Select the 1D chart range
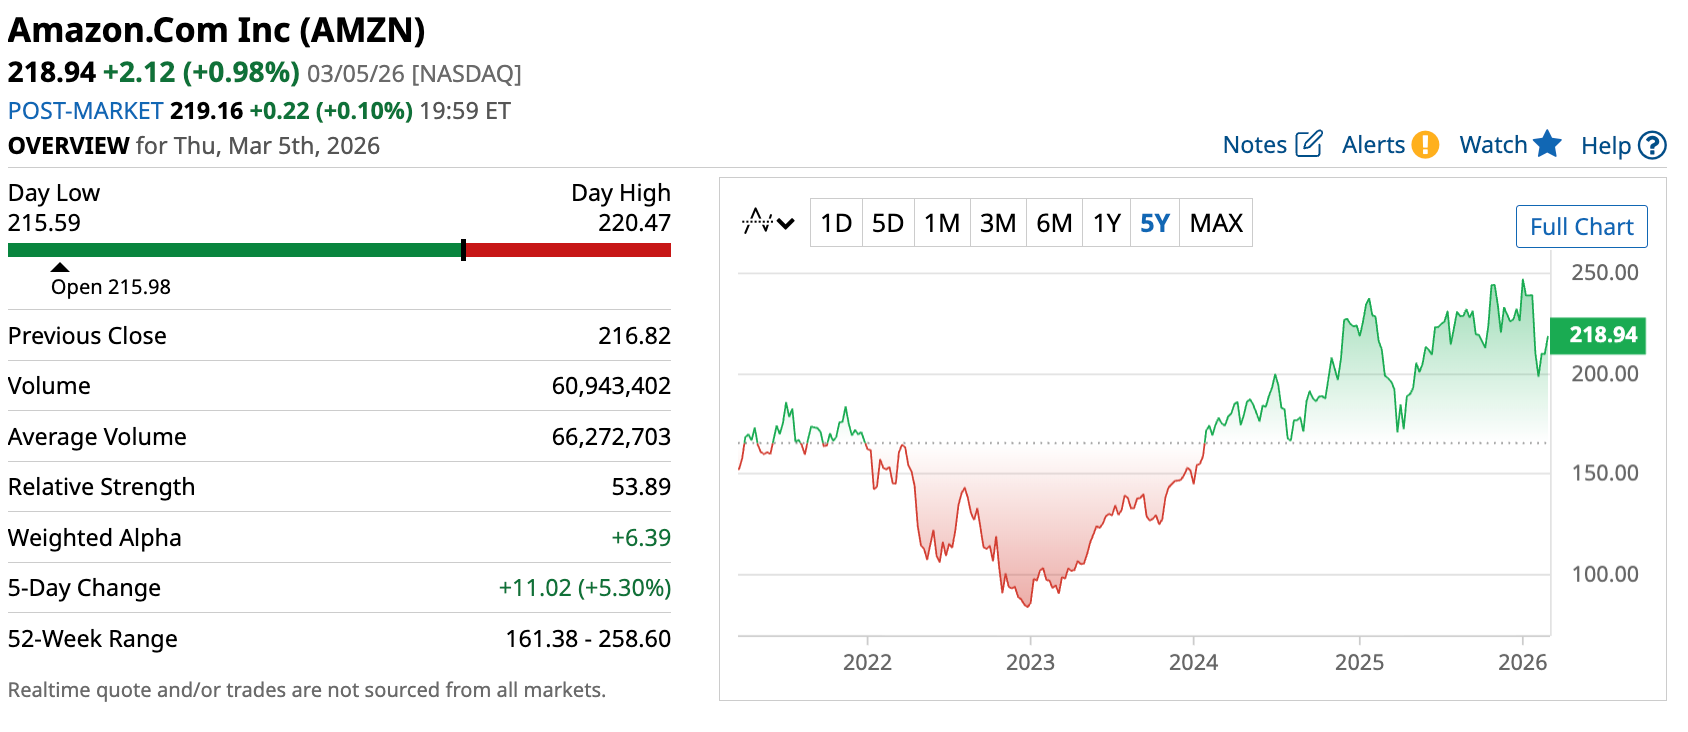Image resolution: width=1688 pixels, height=732 pixels. coord(836,223)
